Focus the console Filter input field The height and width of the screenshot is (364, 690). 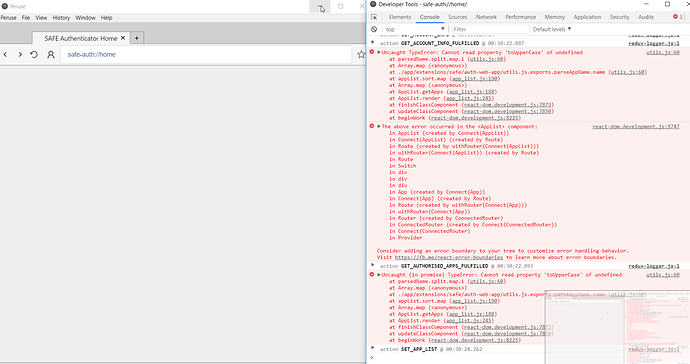click(490, 29)
